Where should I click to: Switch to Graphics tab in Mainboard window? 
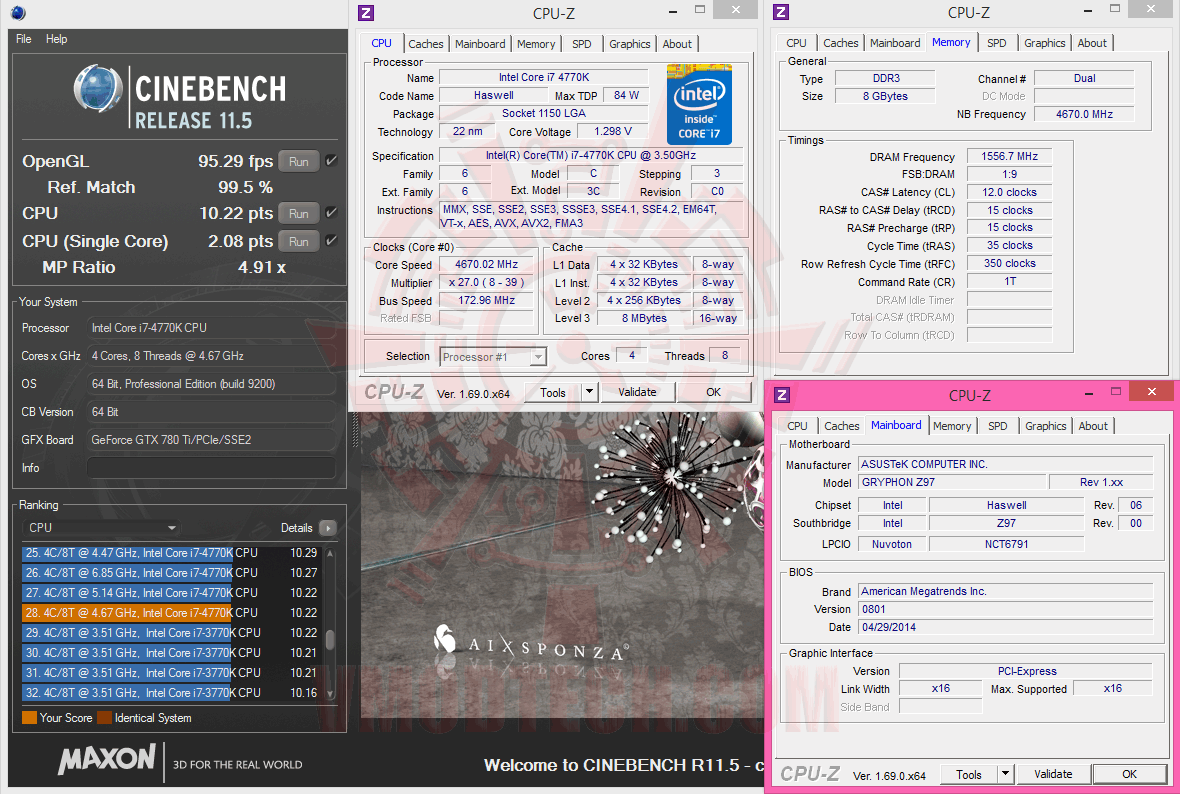(1045, 426)
